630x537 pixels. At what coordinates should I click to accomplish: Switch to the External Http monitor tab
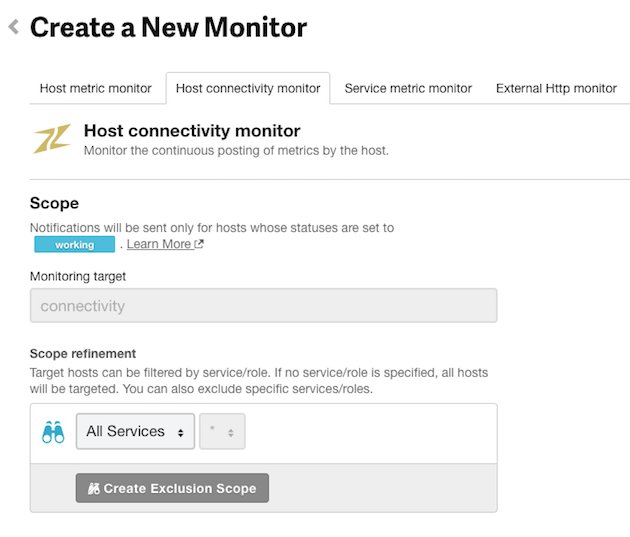point(556,88)
